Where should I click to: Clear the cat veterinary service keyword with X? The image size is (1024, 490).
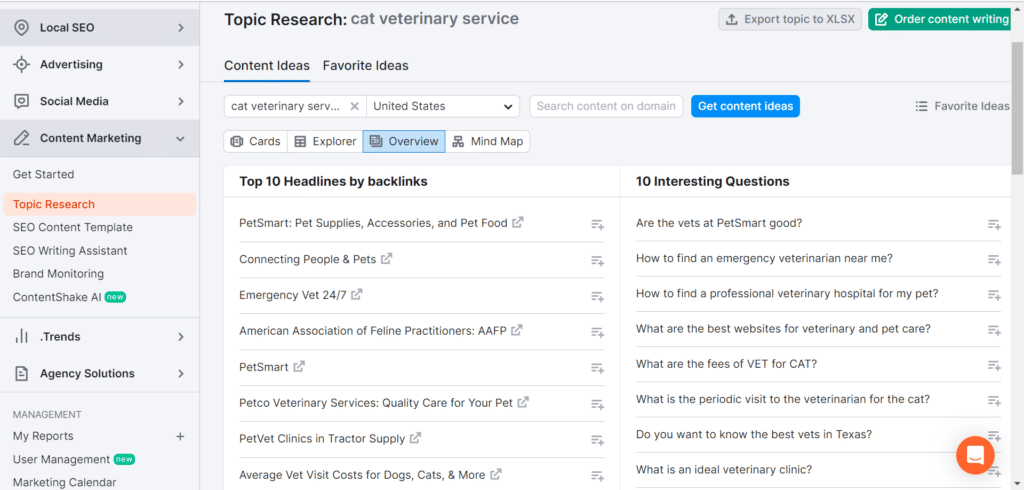[x=354, y=106]
